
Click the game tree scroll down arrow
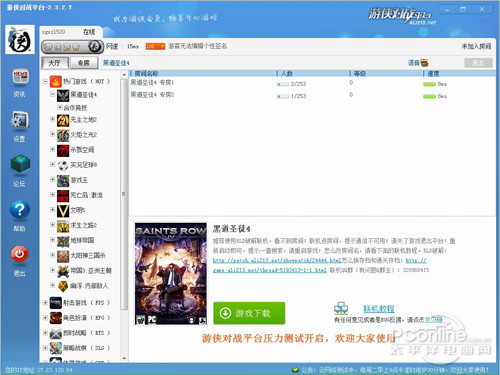point(124,359)
